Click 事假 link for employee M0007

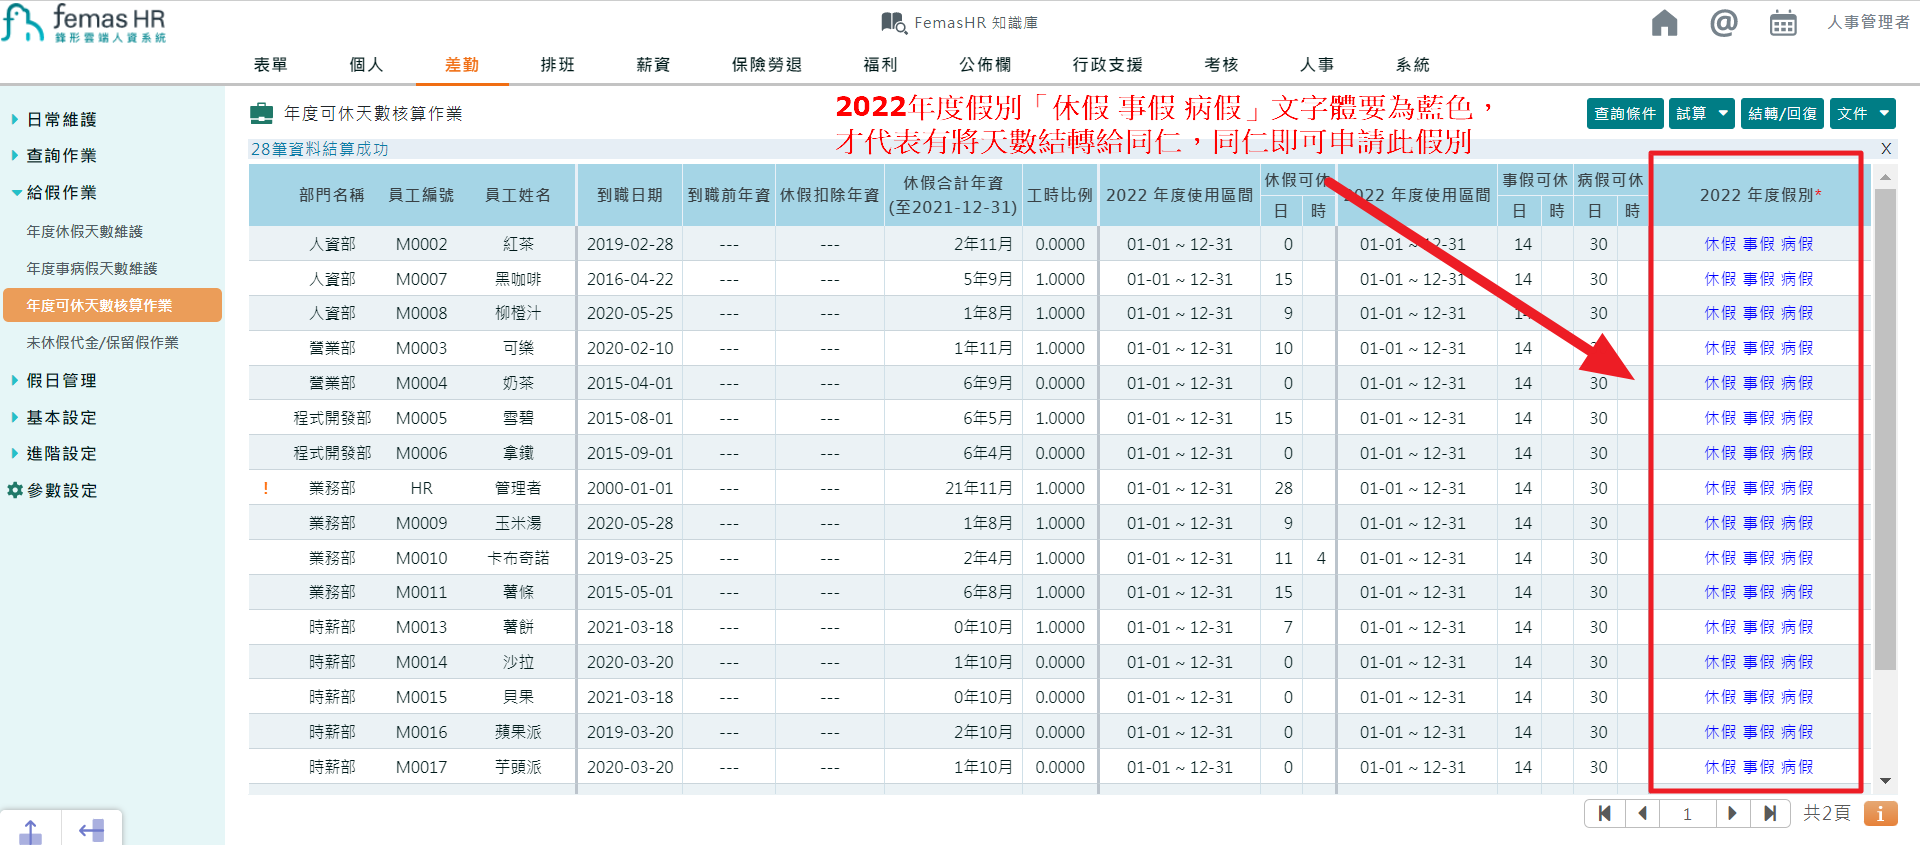pos(1758,279)
